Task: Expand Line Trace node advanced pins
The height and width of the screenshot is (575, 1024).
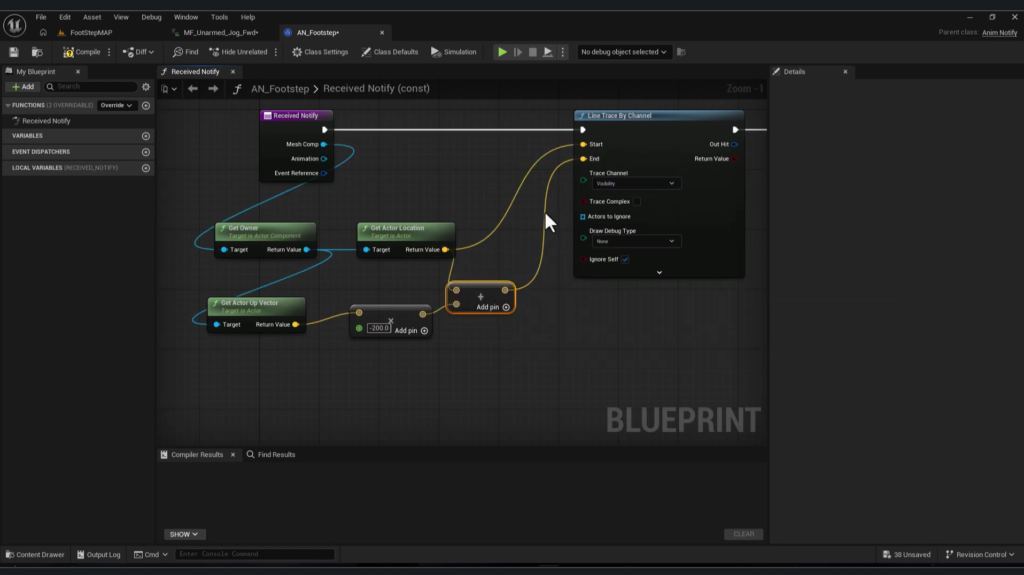Action: (659, 272)
